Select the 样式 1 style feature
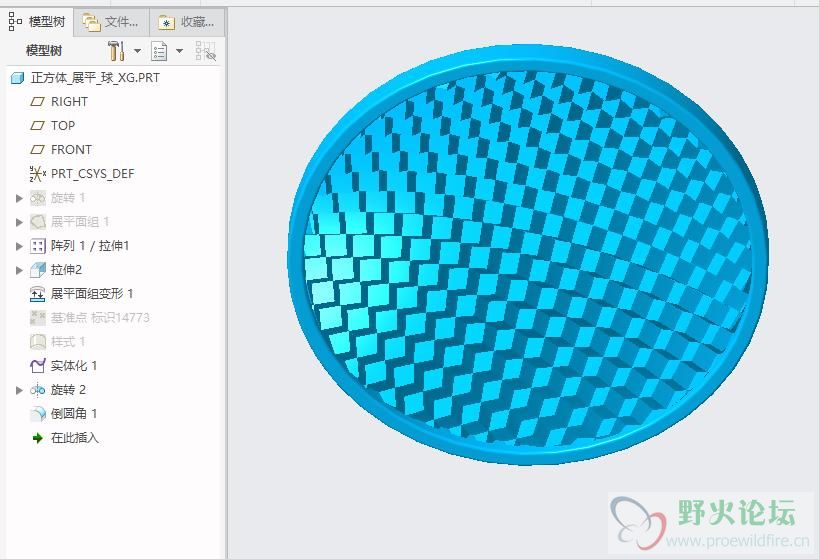This screenshot has width=819, height=559. [x=68, y=342]
